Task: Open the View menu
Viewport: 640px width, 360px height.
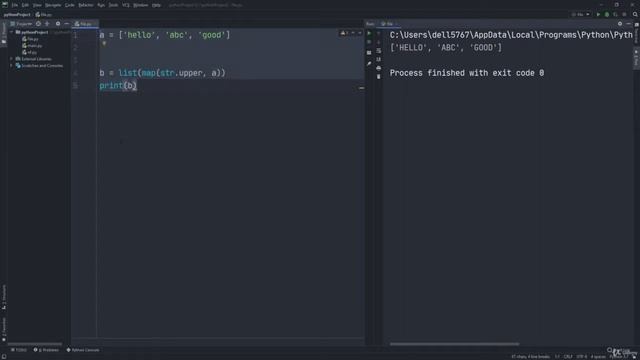Action: 37,5
